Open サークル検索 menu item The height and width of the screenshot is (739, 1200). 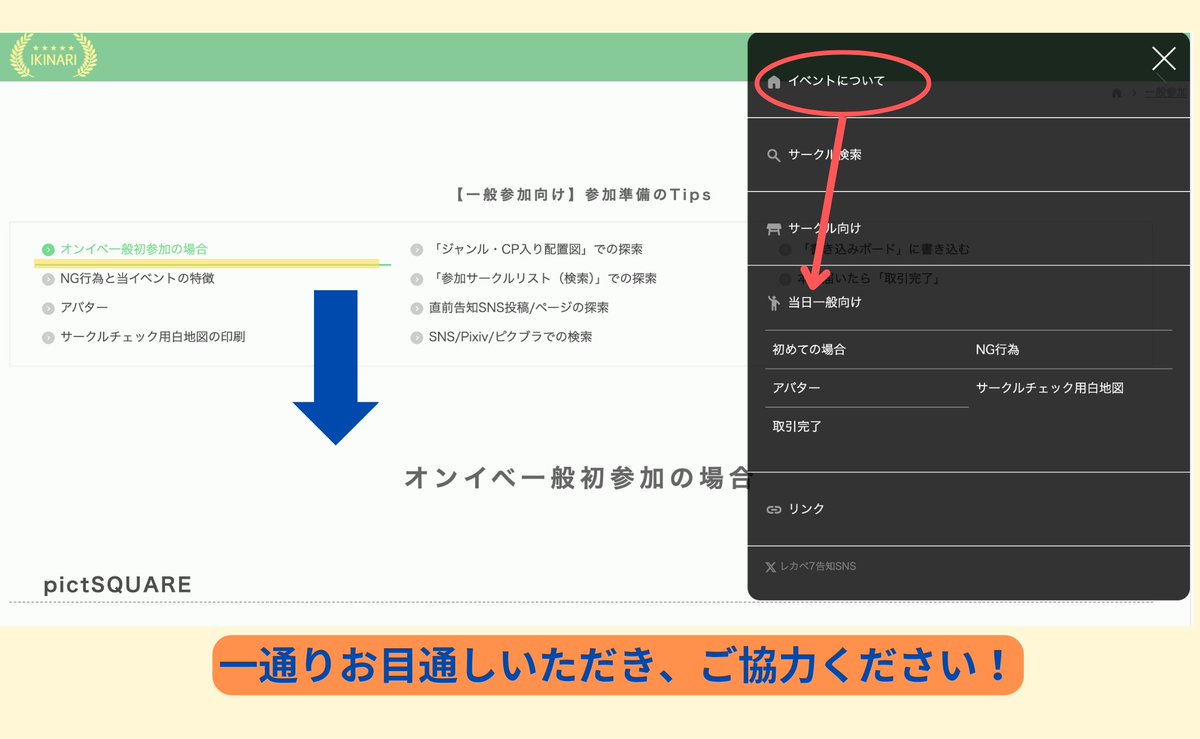pos(825,155)
